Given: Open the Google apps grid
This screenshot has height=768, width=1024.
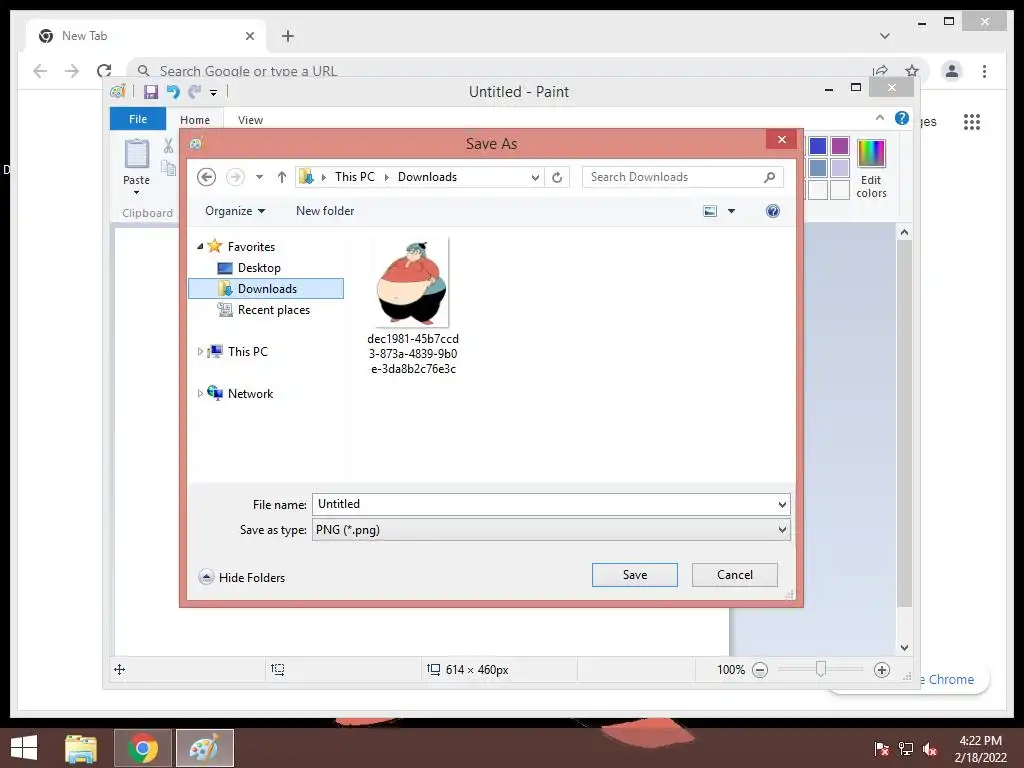Looking at the screenshot, I should [x=972, y=121].
